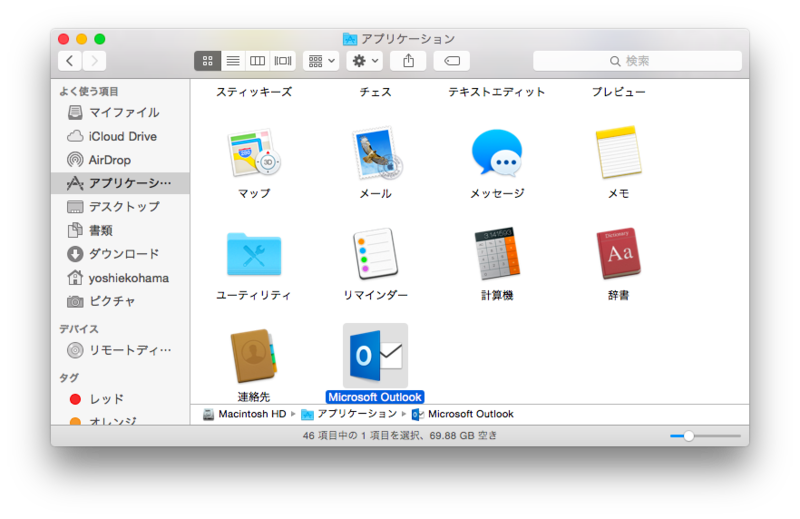Select the Calculator (計算機) app icon
Screen dimensions: 800x519
(x=497, y=254)
